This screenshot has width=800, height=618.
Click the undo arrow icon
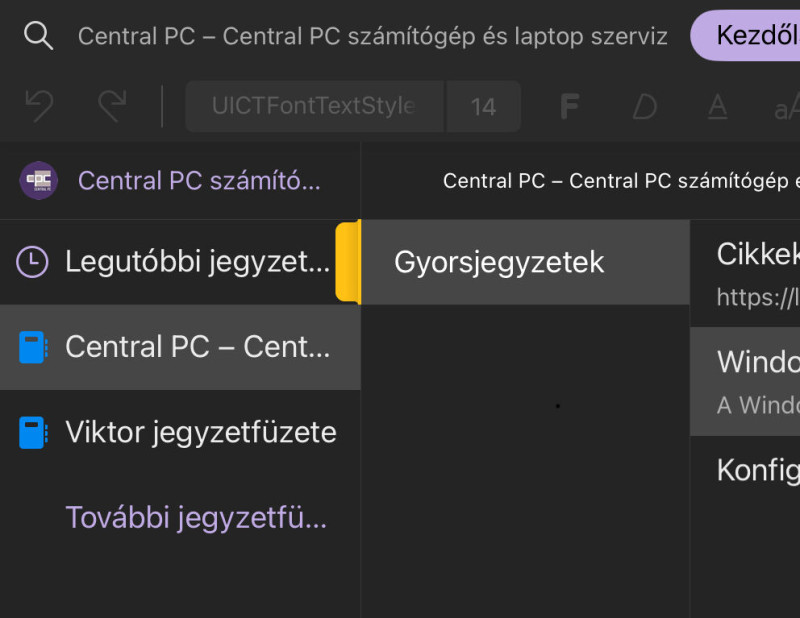[39, 106]
